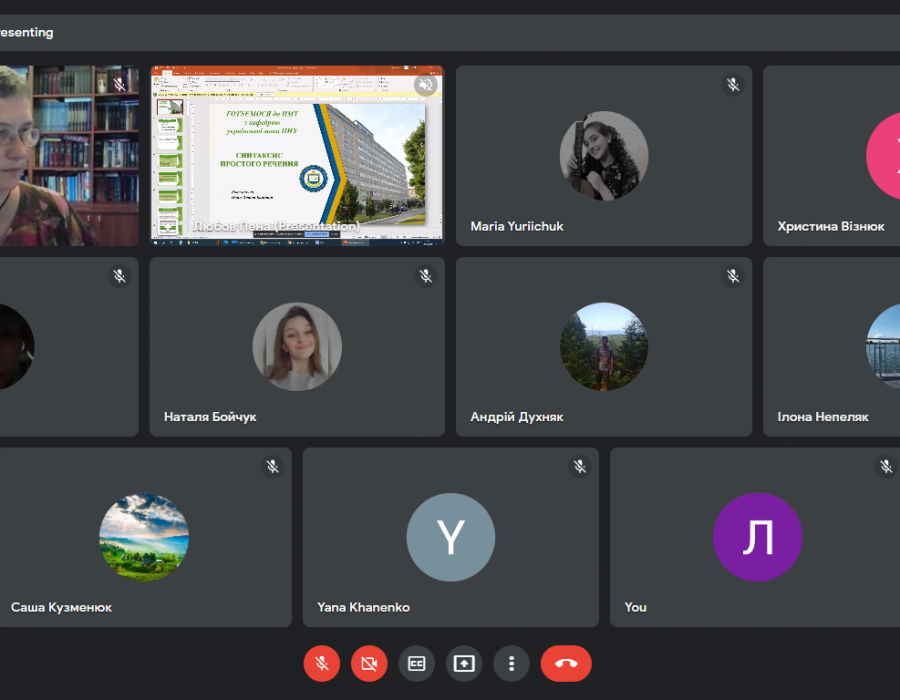Image resolution: width=900 pixels, height=700 pixels.
Task: Click the present now screen share button
Action: point(464,663)
